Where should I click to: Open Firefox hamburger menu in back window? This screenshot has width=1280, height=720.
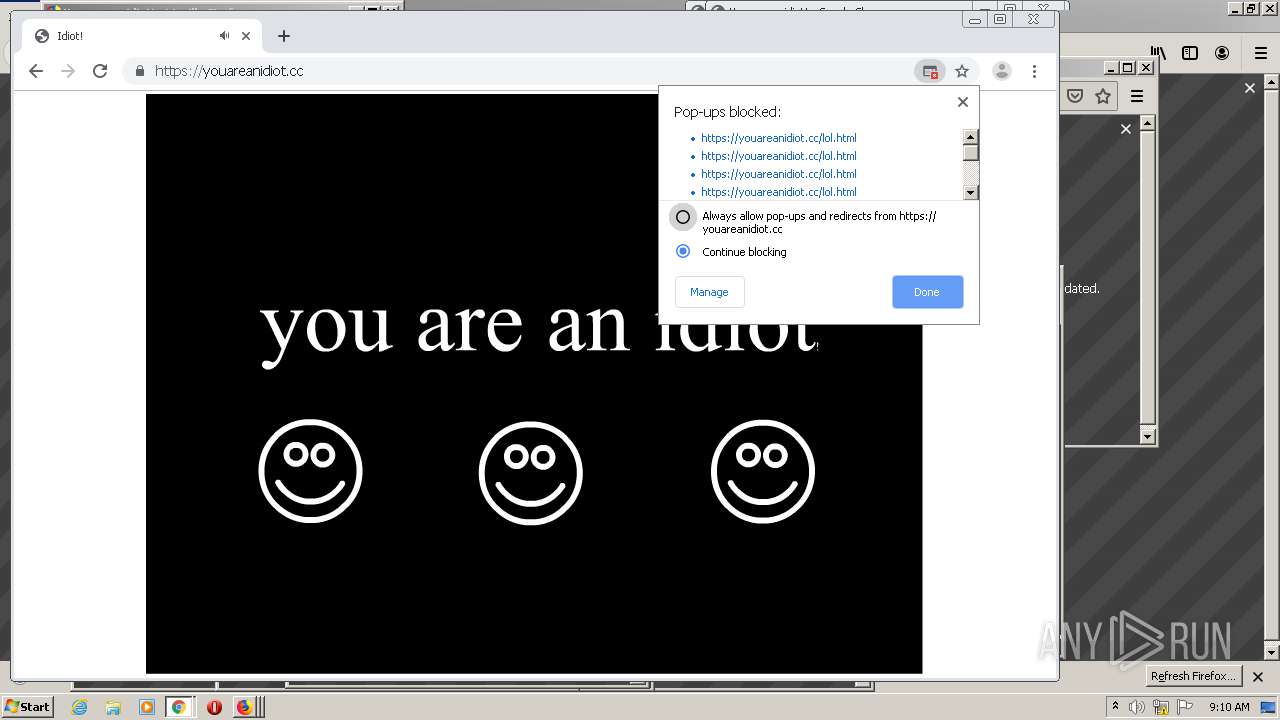(1261, 53)
